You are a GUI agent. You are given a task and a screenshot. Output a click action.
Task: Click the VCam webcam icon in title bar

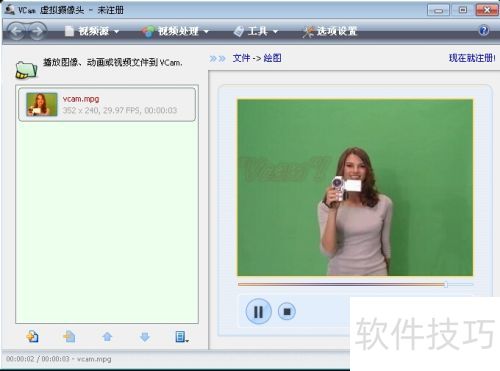[9, 9]
